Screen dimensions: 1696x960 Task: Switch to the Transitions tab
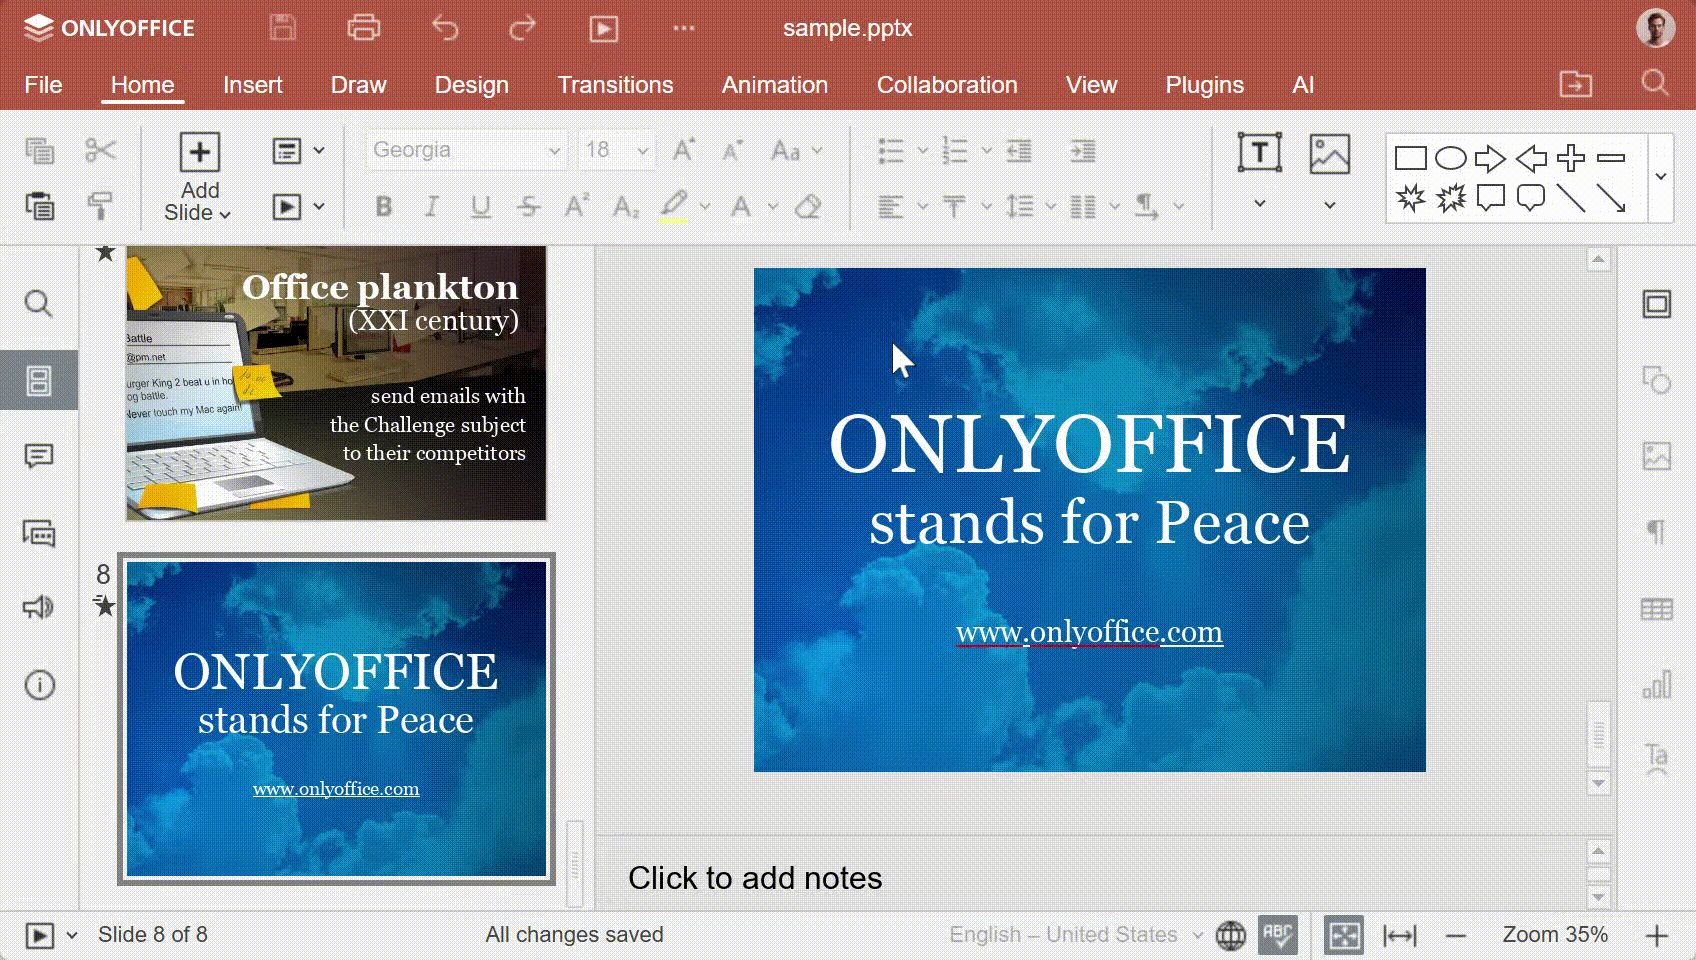[x=615, y=85]
